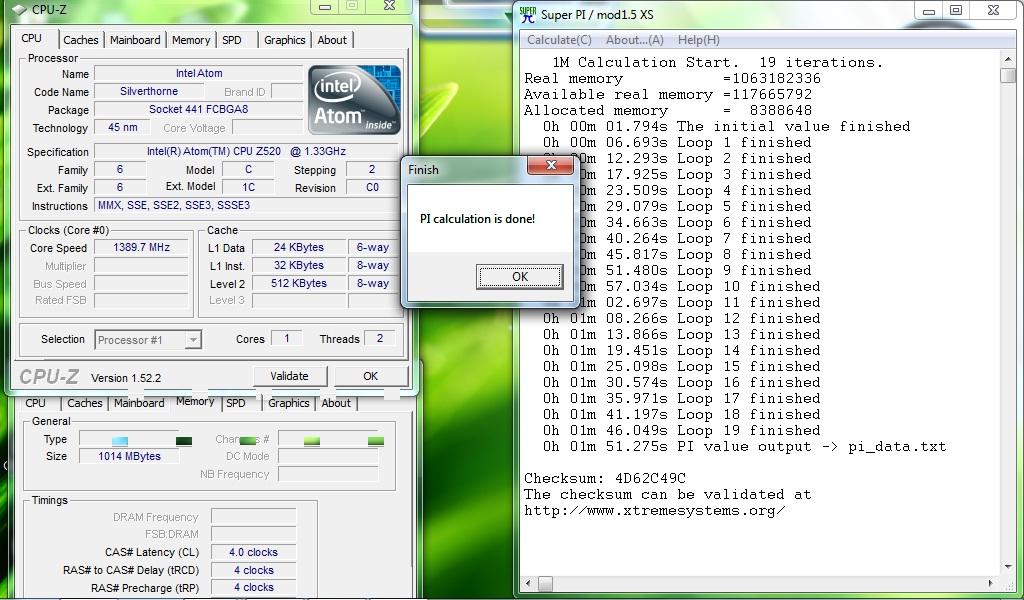Click the Specification field with Z520 text
The image size is (1024, 600).
pyautogui.click(x=246, y=151)
